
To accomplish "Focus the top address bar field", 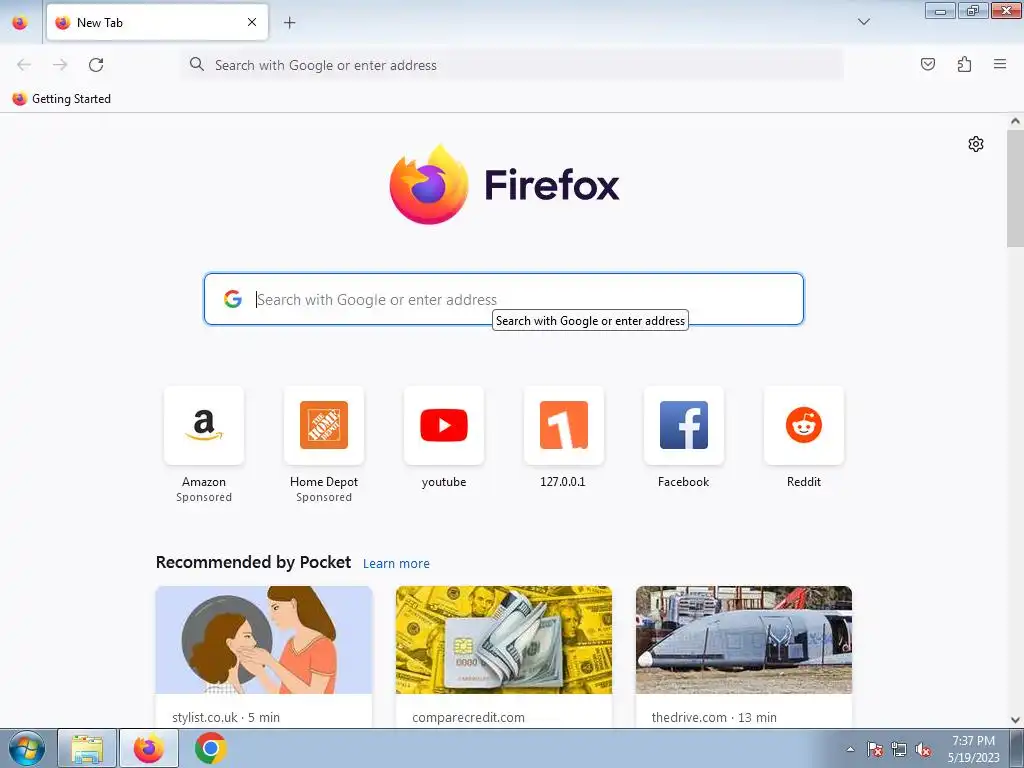I will tap(512, 65).
